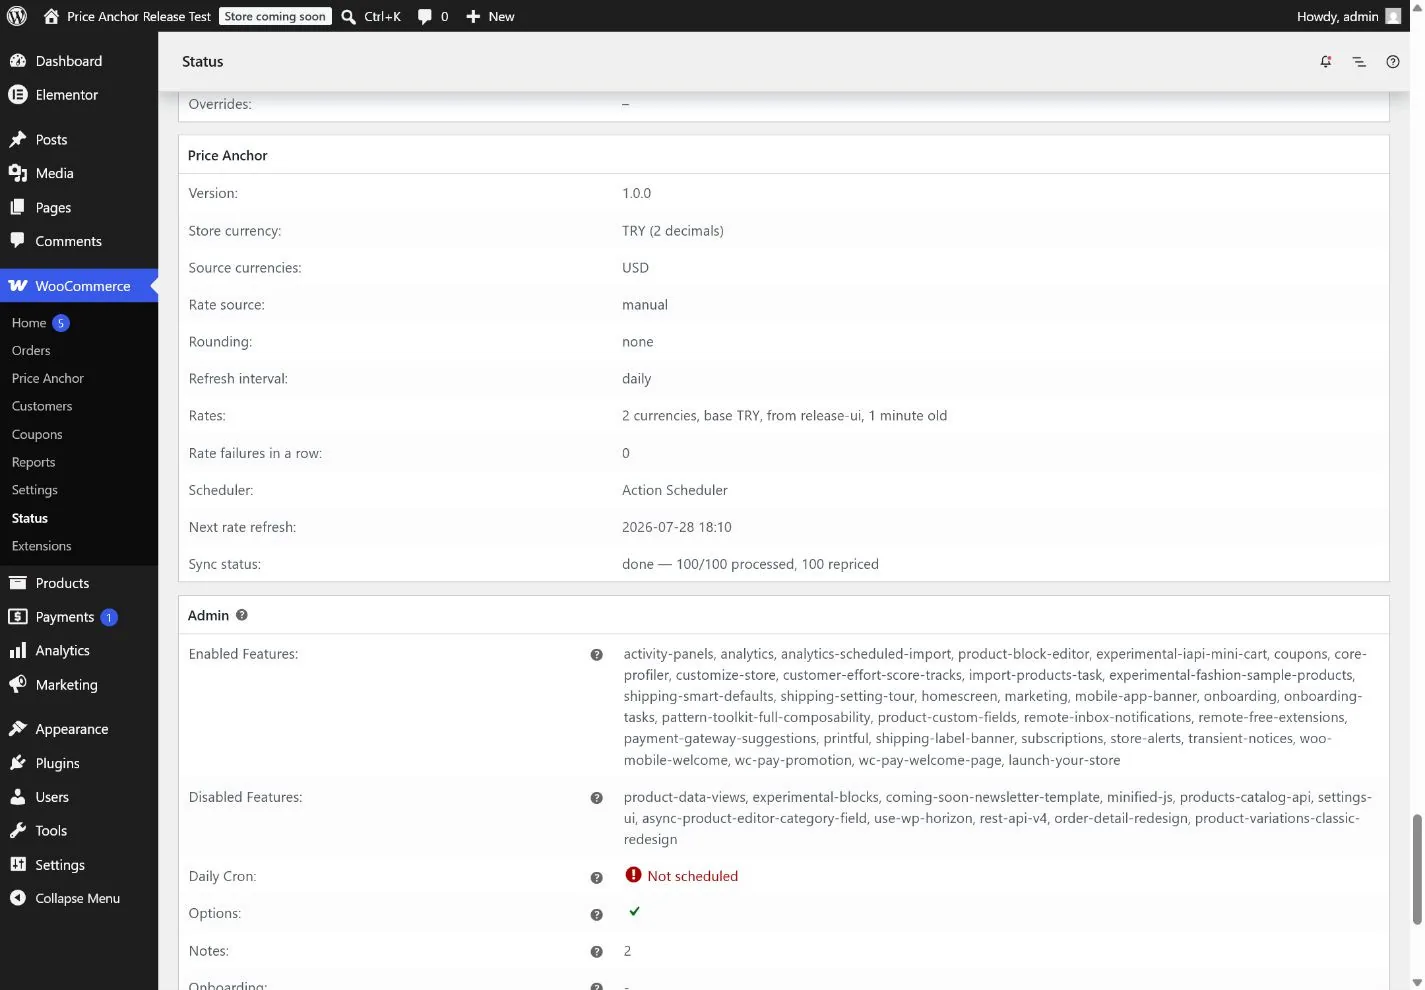
Task: Click the Marketing megaphone icon
Action: pos(17,684)
